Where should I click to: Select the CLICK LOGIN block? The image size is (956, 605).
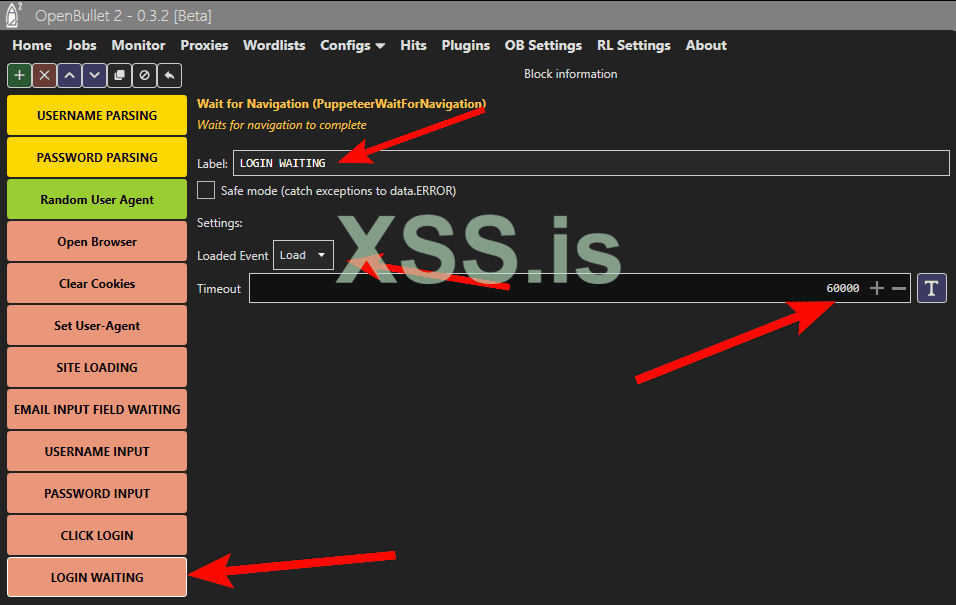pyautogui.click(x=97, y=535)
